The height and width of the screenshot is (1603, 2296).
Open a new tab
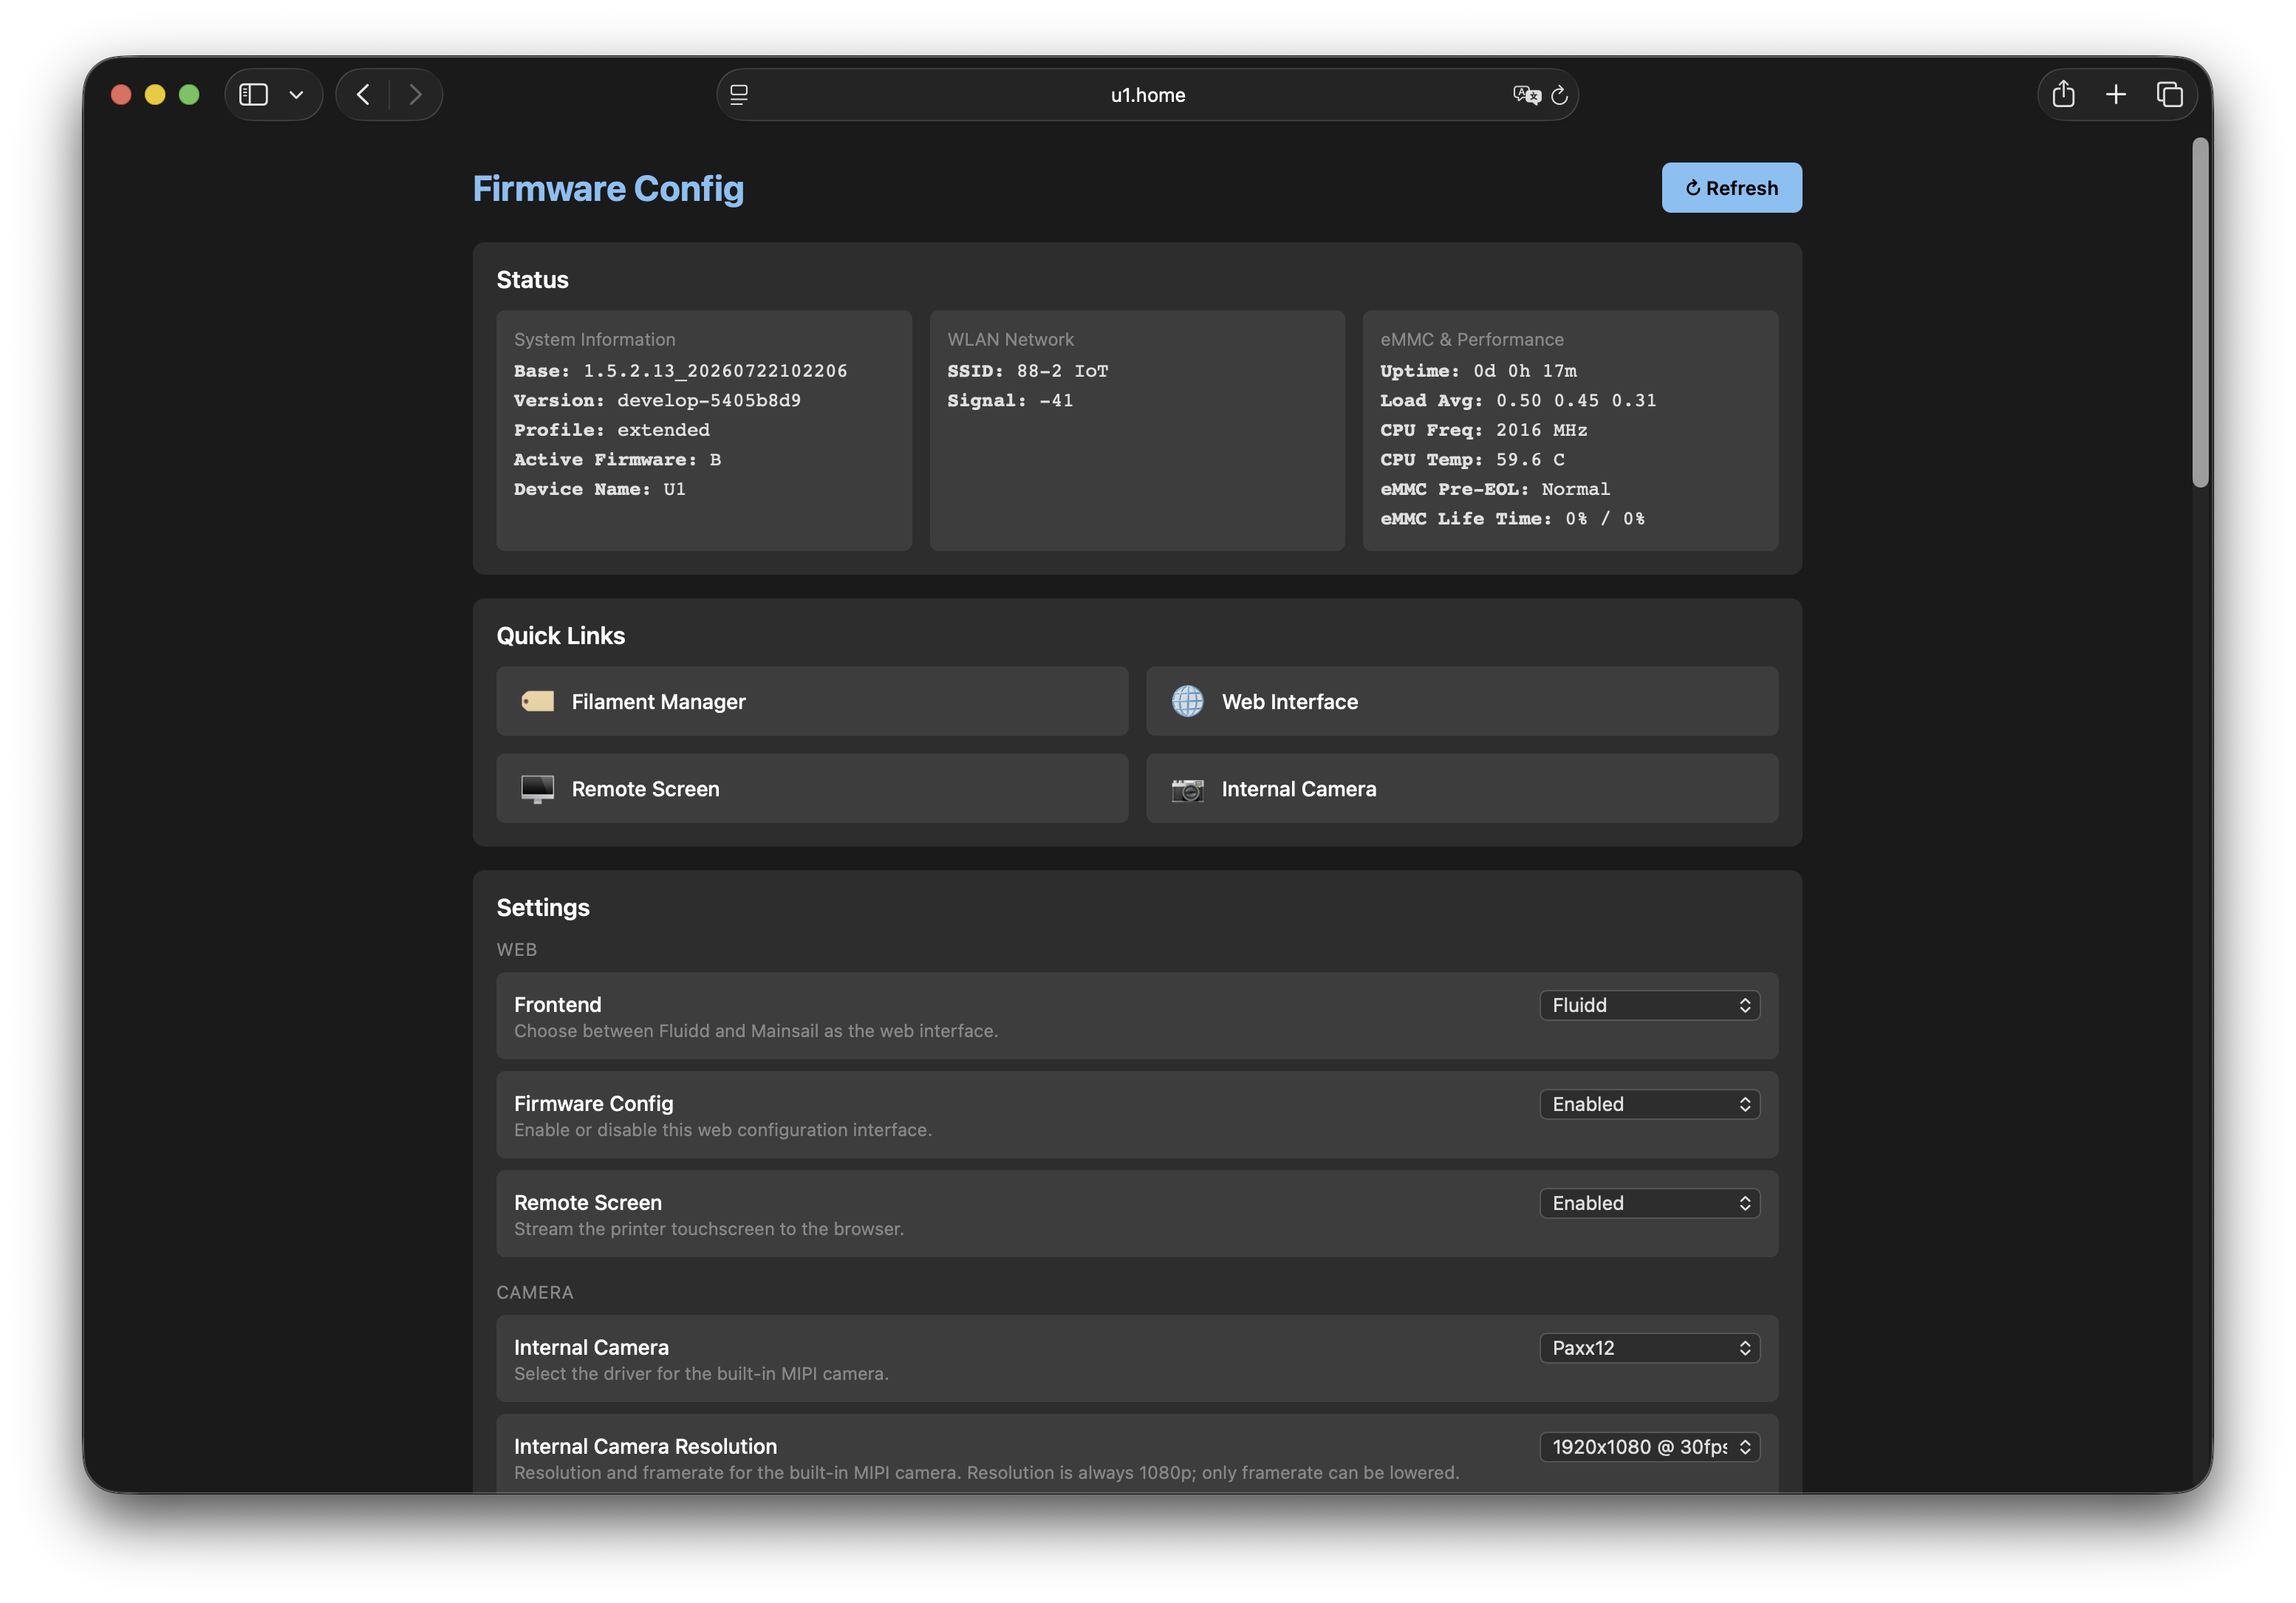tap(2115, 94)
